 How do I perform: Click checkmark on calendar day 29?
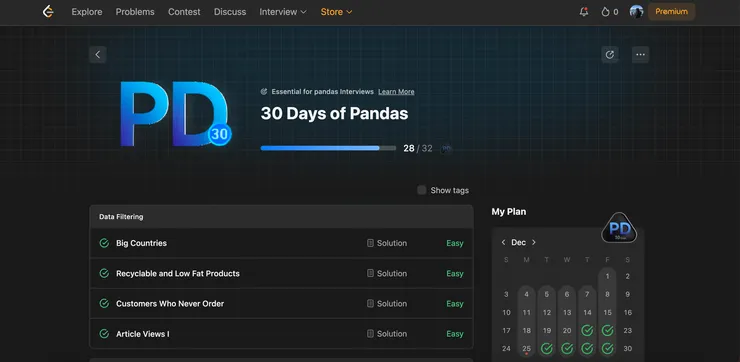click(x=607, y=349)
